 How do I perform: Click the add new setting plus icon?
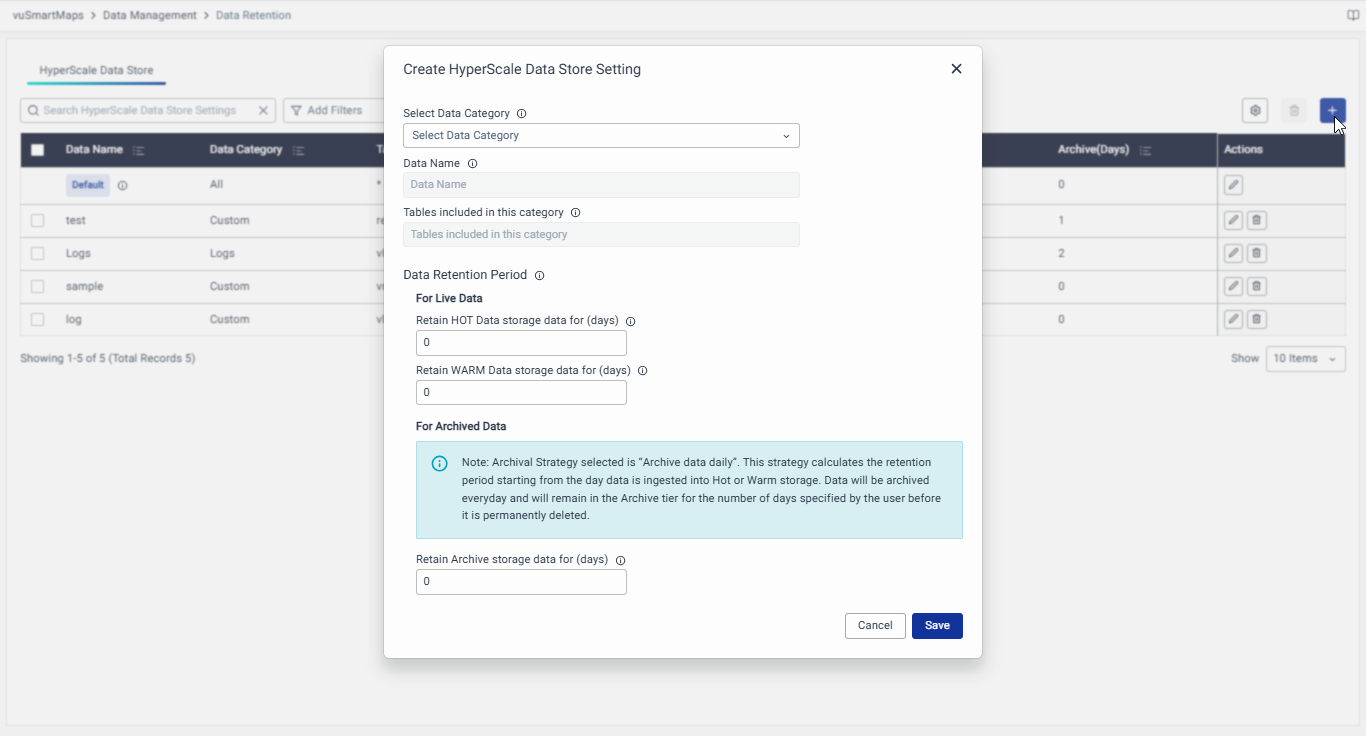pyautogui.click(x=1332, y=110)
